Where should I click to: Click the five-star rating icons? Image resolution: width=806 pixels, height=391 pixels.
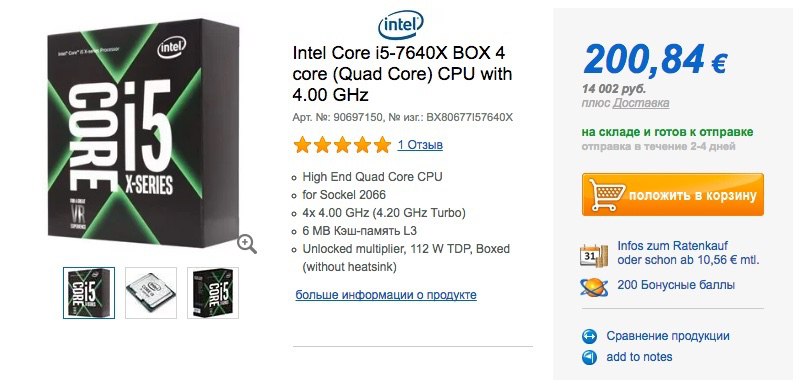[x=342, y=145]
